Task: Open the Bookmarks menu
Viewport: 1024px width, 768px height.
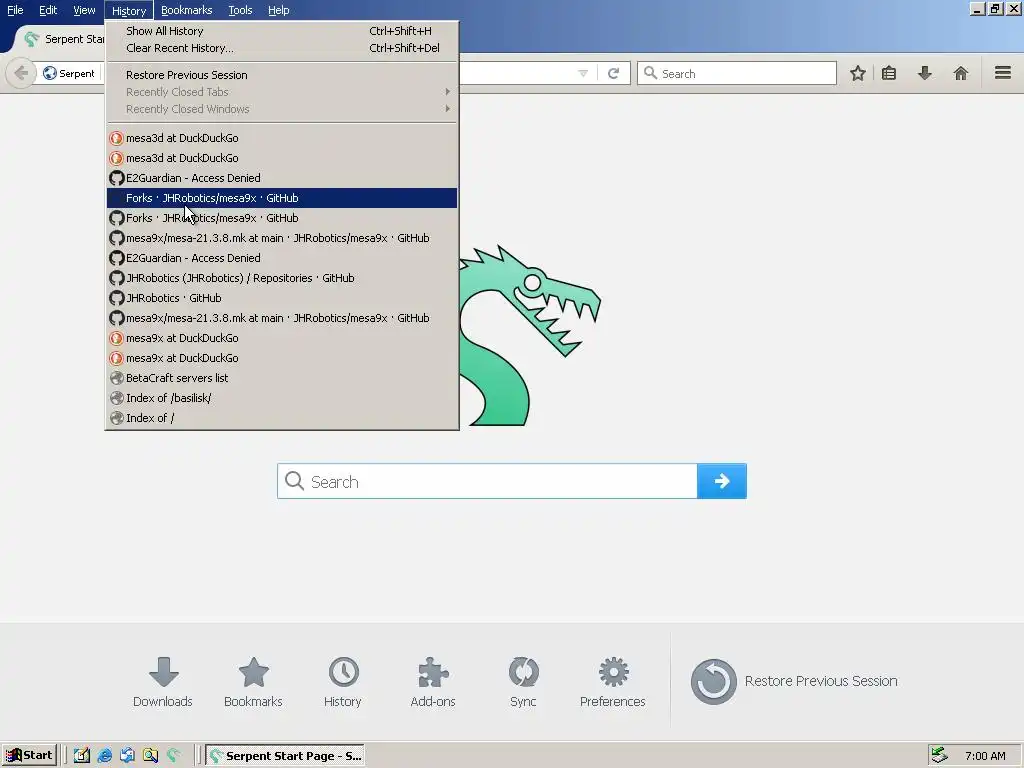Action: pos(187,10)
